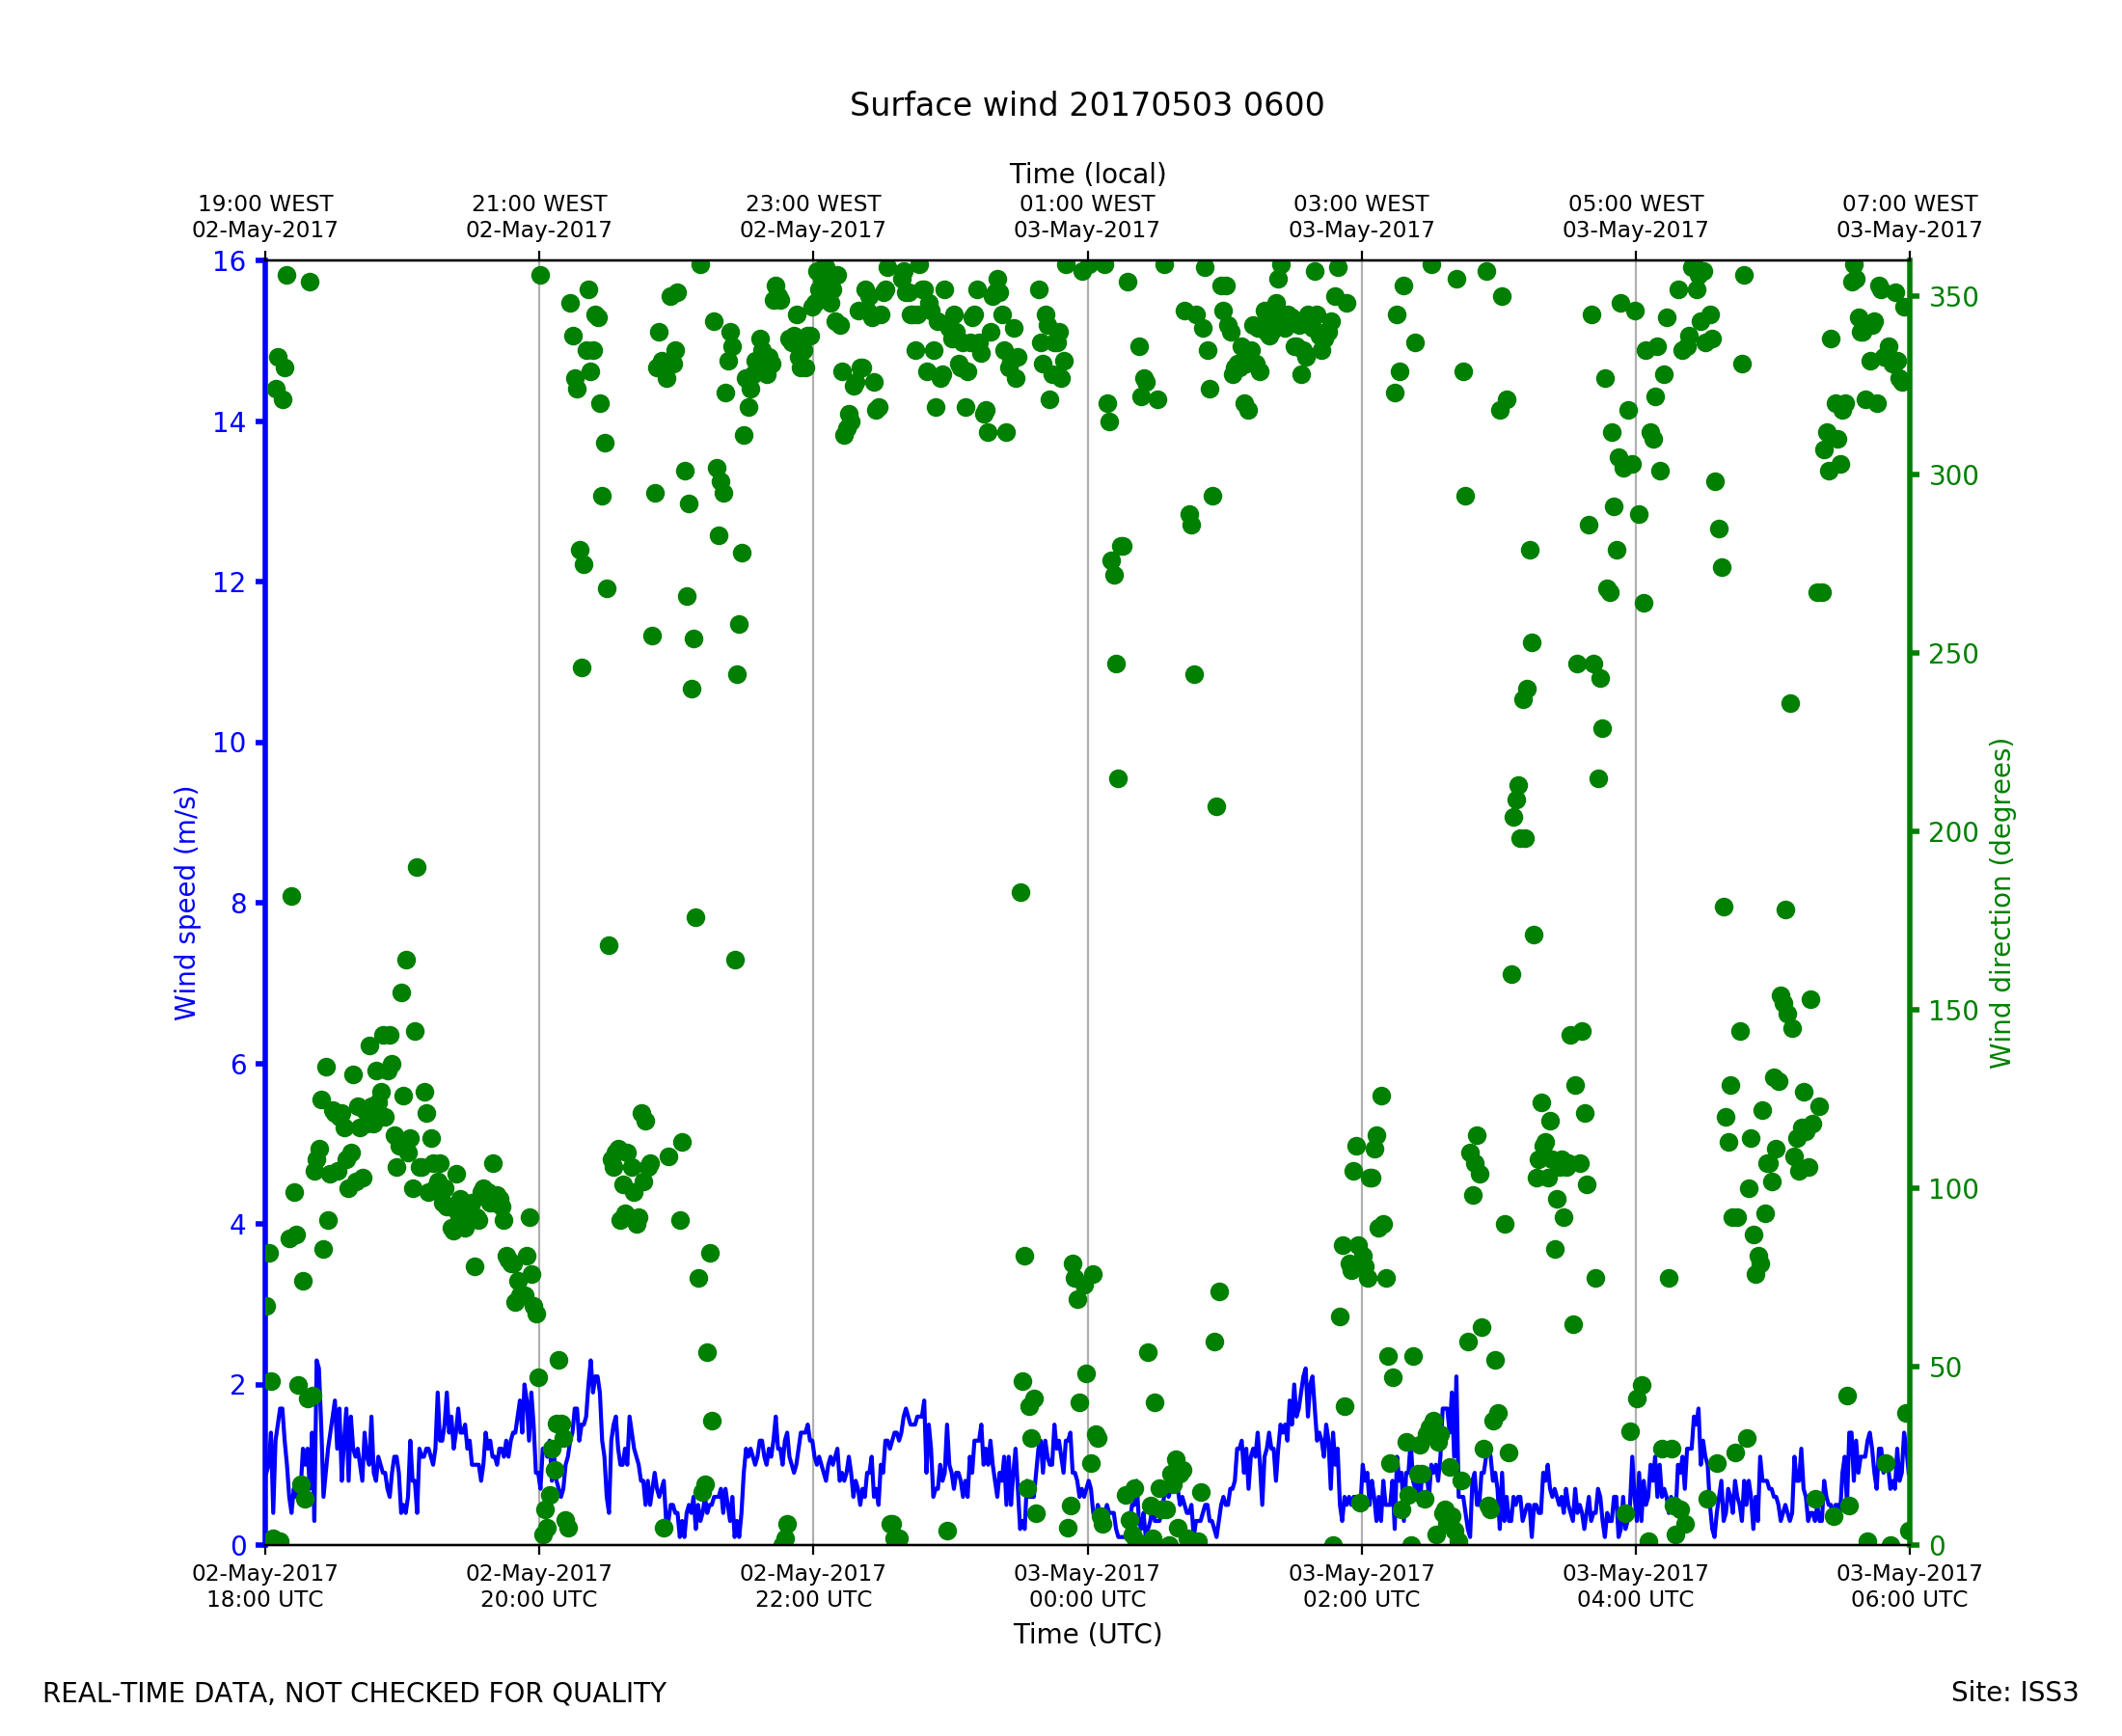This screenshot has height=1736, width=2122.
Task: Click the '06:00 UTC' bottom tick label
Action: point(1909,1600)
